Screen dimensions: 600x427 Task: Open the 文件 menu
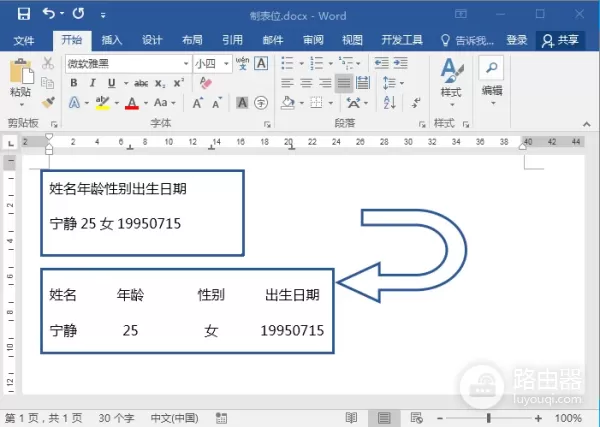(x=24, y=40)
